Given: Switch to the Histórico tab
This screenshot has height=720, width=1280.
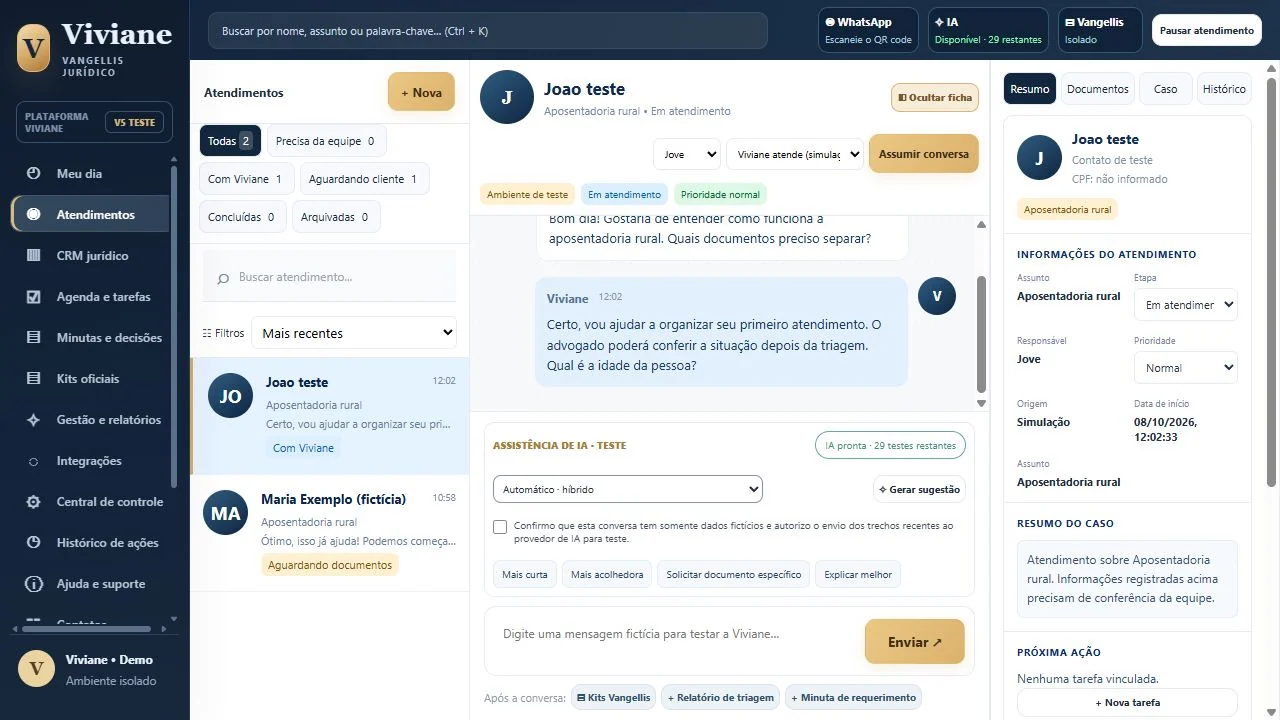Looking at the screenshot, I should [x=1224, y=89].
